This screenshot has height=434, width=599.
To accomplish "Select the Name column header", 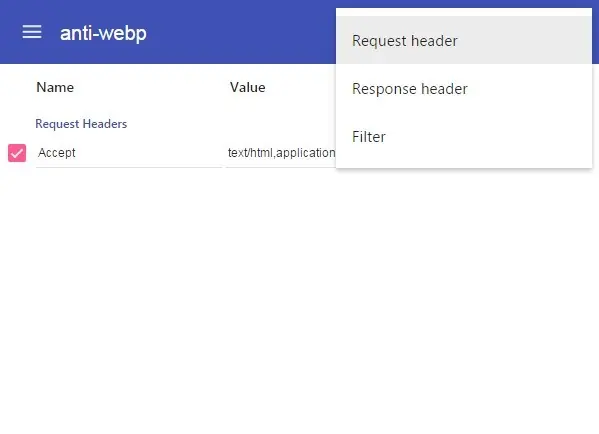I will pyautogui.click(x=55, y=87).
